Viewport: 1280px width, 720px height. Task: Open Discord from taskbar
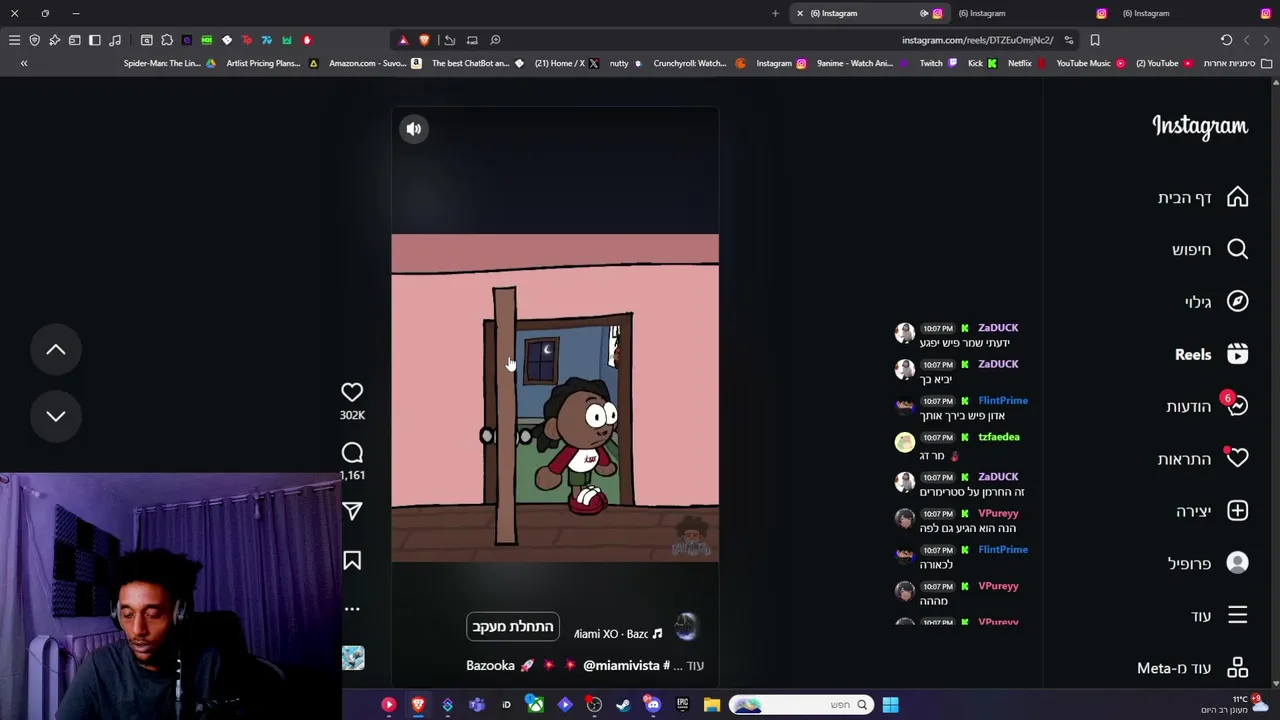pyautogui.click(x=653, y=705)
